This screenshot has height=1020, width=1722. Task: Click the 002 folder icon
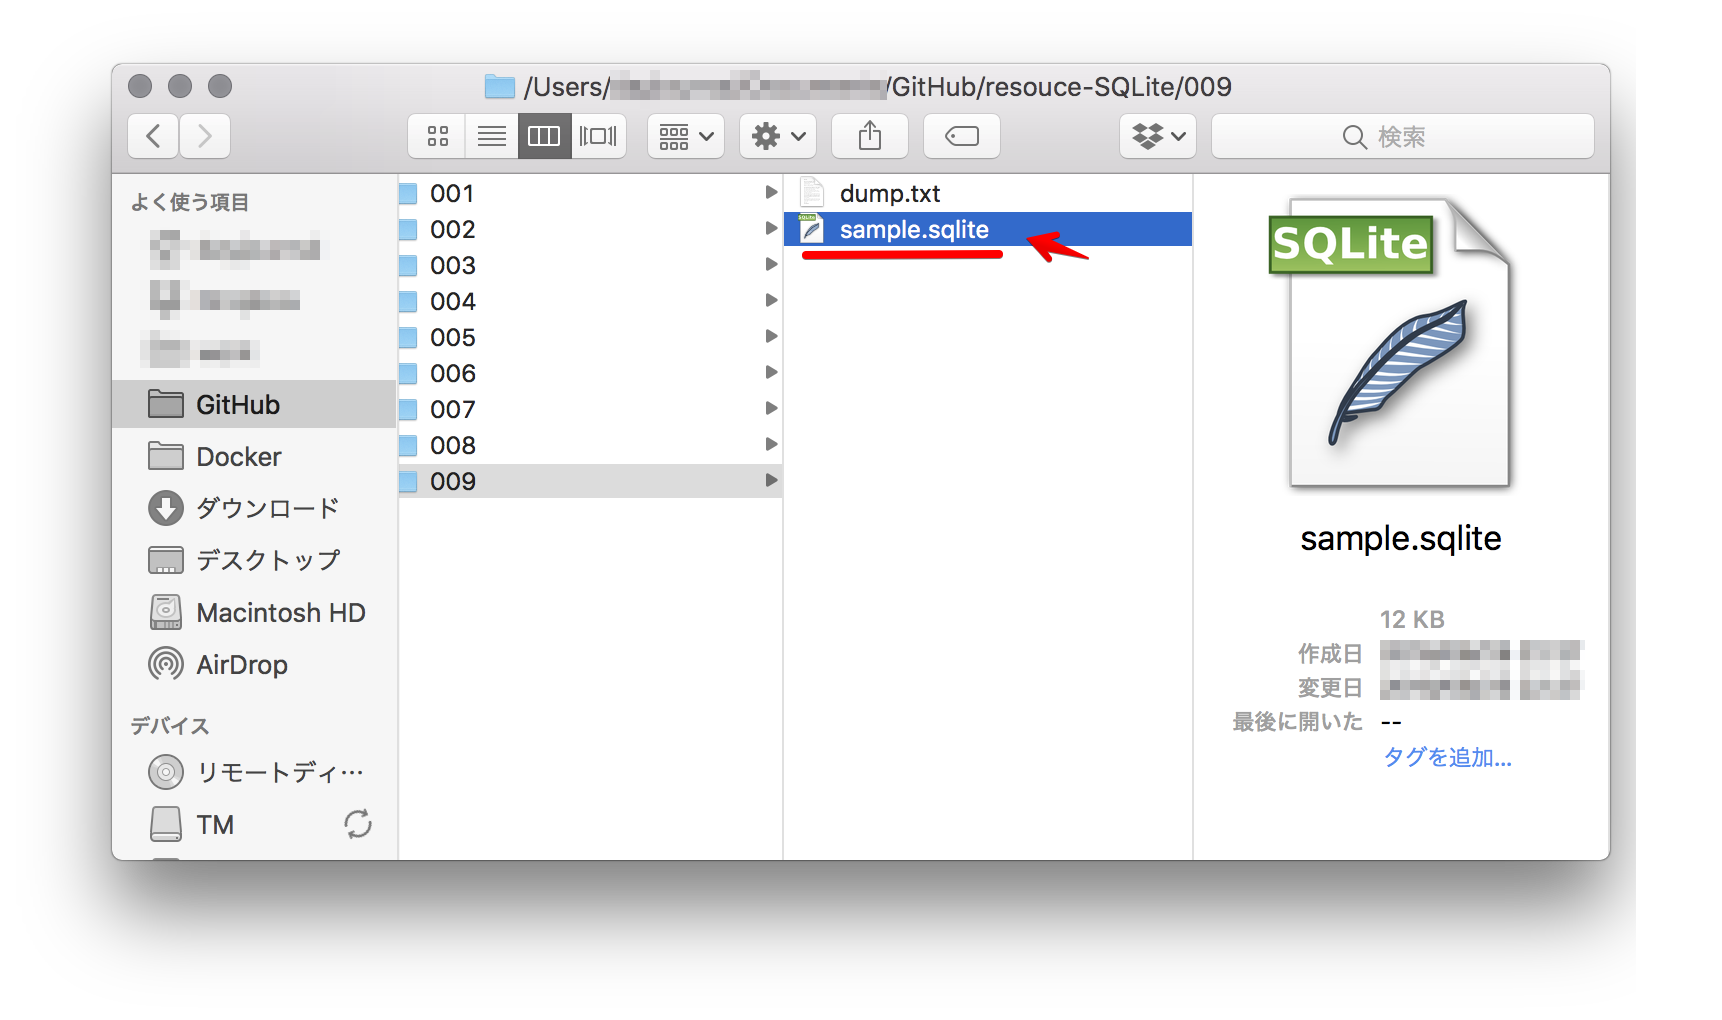pyautogui.click(x=408, y=229)
